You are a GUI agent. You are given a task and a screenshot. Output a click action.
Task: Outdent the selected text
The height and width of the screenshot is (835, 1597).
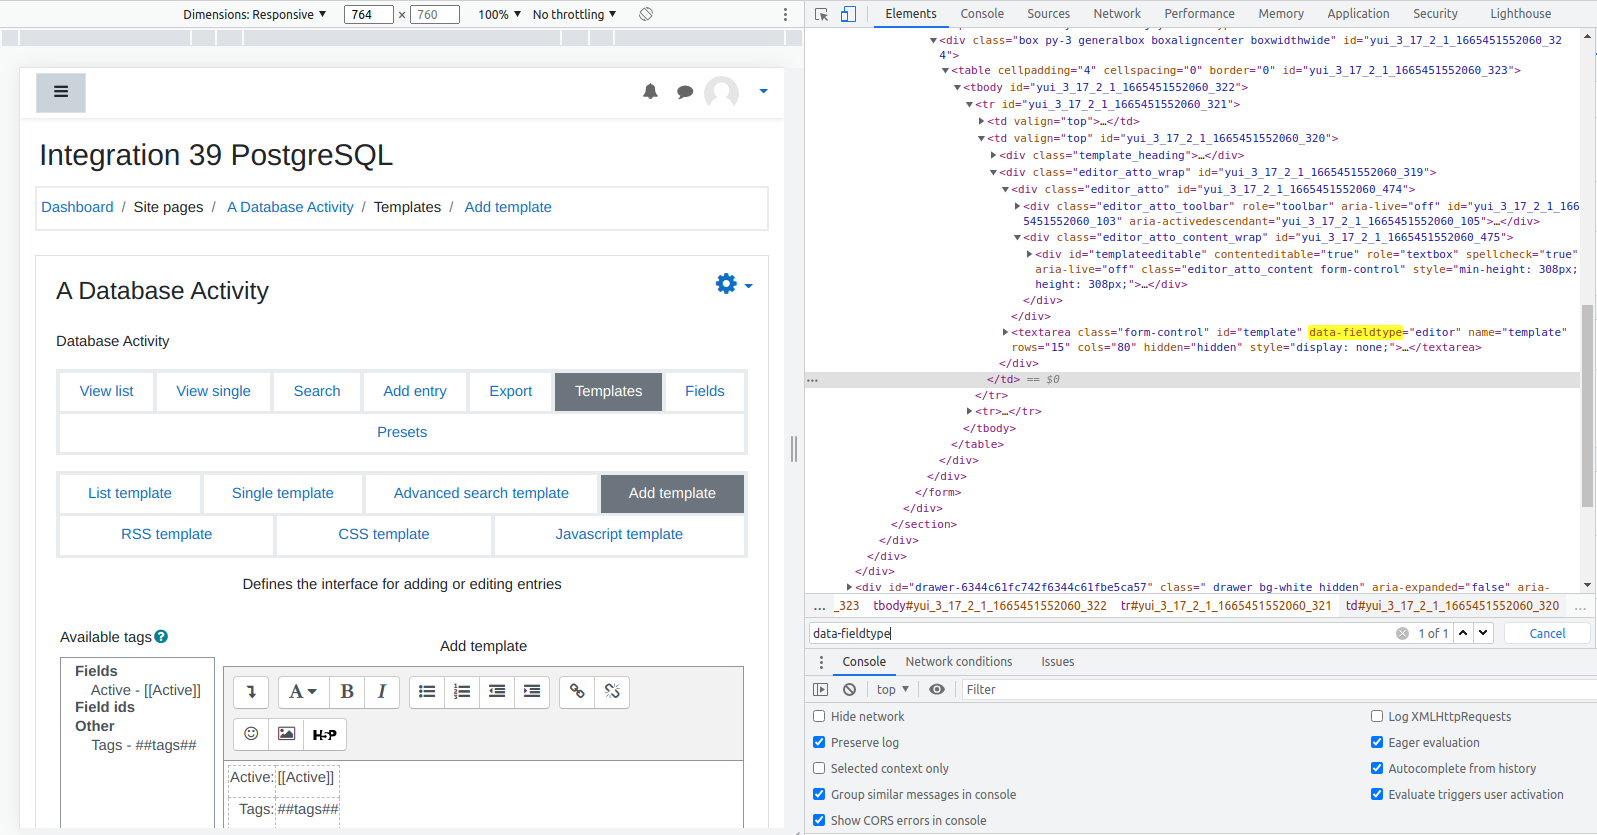pyautogui.click(x=497, y=691)
